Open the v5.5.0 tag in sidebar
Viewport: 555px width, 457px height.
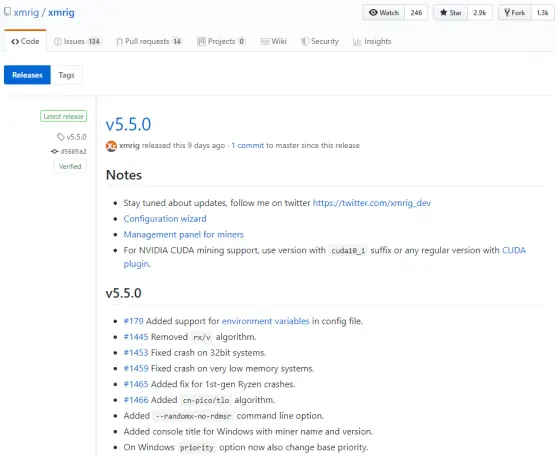pyautogui.click(x=72, y=137)
